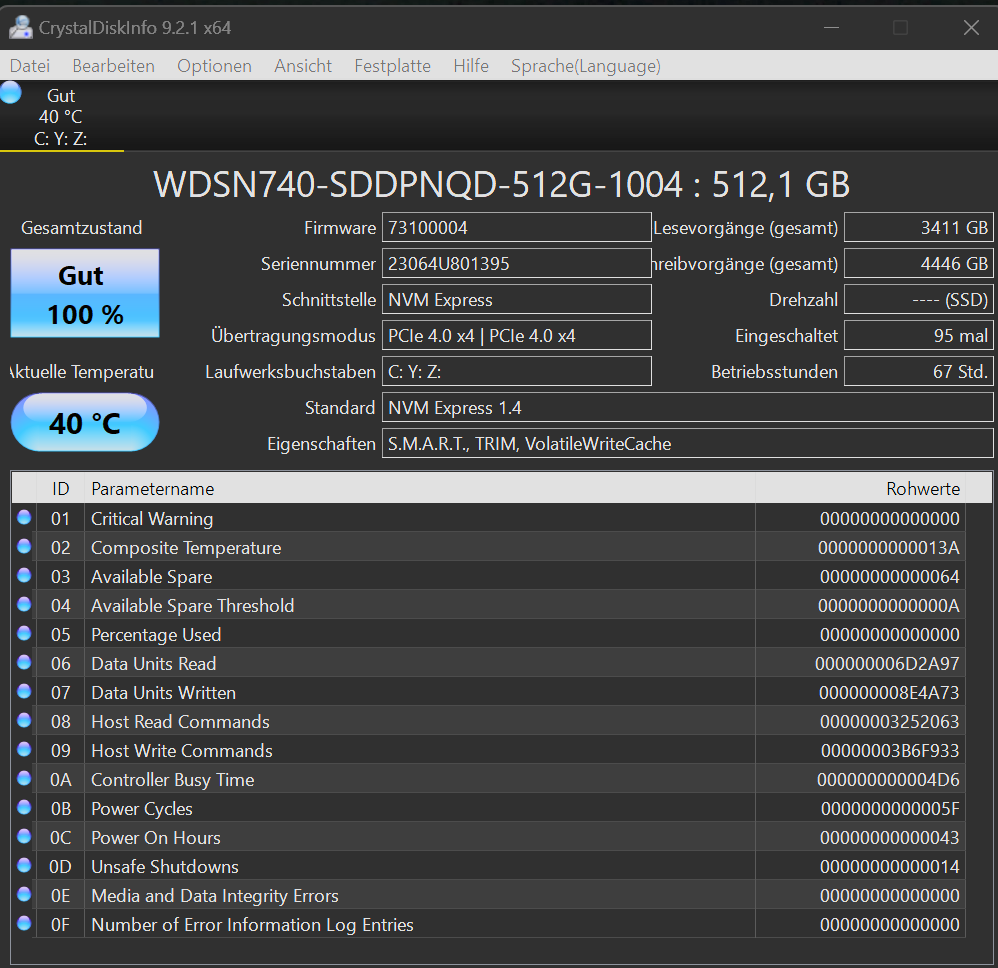This screenshot has height=968, width=998.
Task: Click the total writes value 4446 GB
Action: pos(918,263)
